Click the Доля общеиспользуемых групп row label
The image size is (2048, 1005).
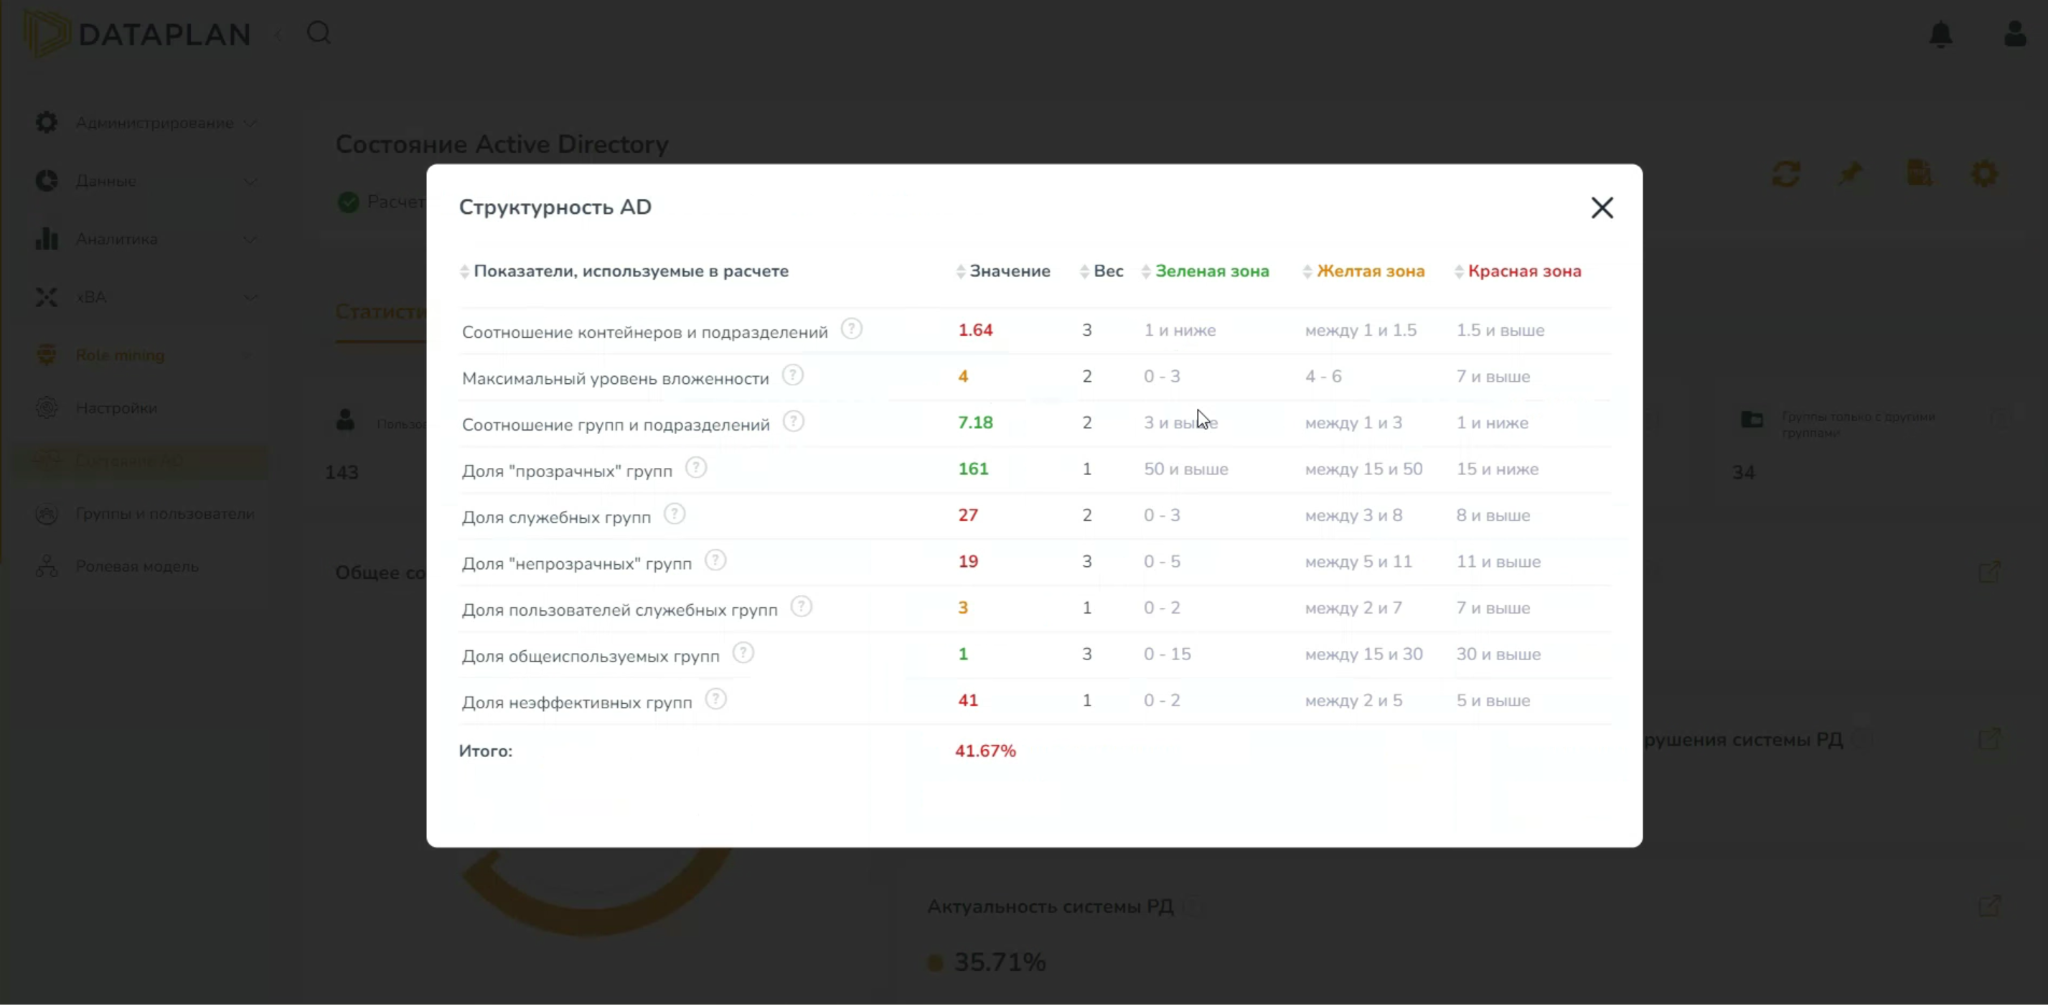(590, 656)
